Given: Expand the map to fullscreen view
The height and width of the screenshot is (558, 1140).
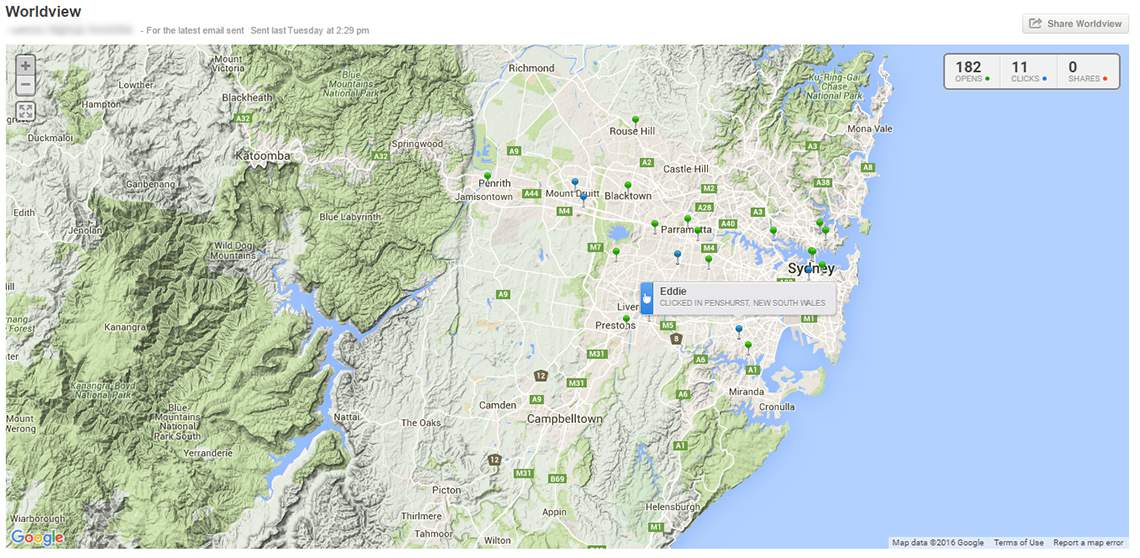Looking at the screenshot, I should pyautogui.click(x=26, y=112).
